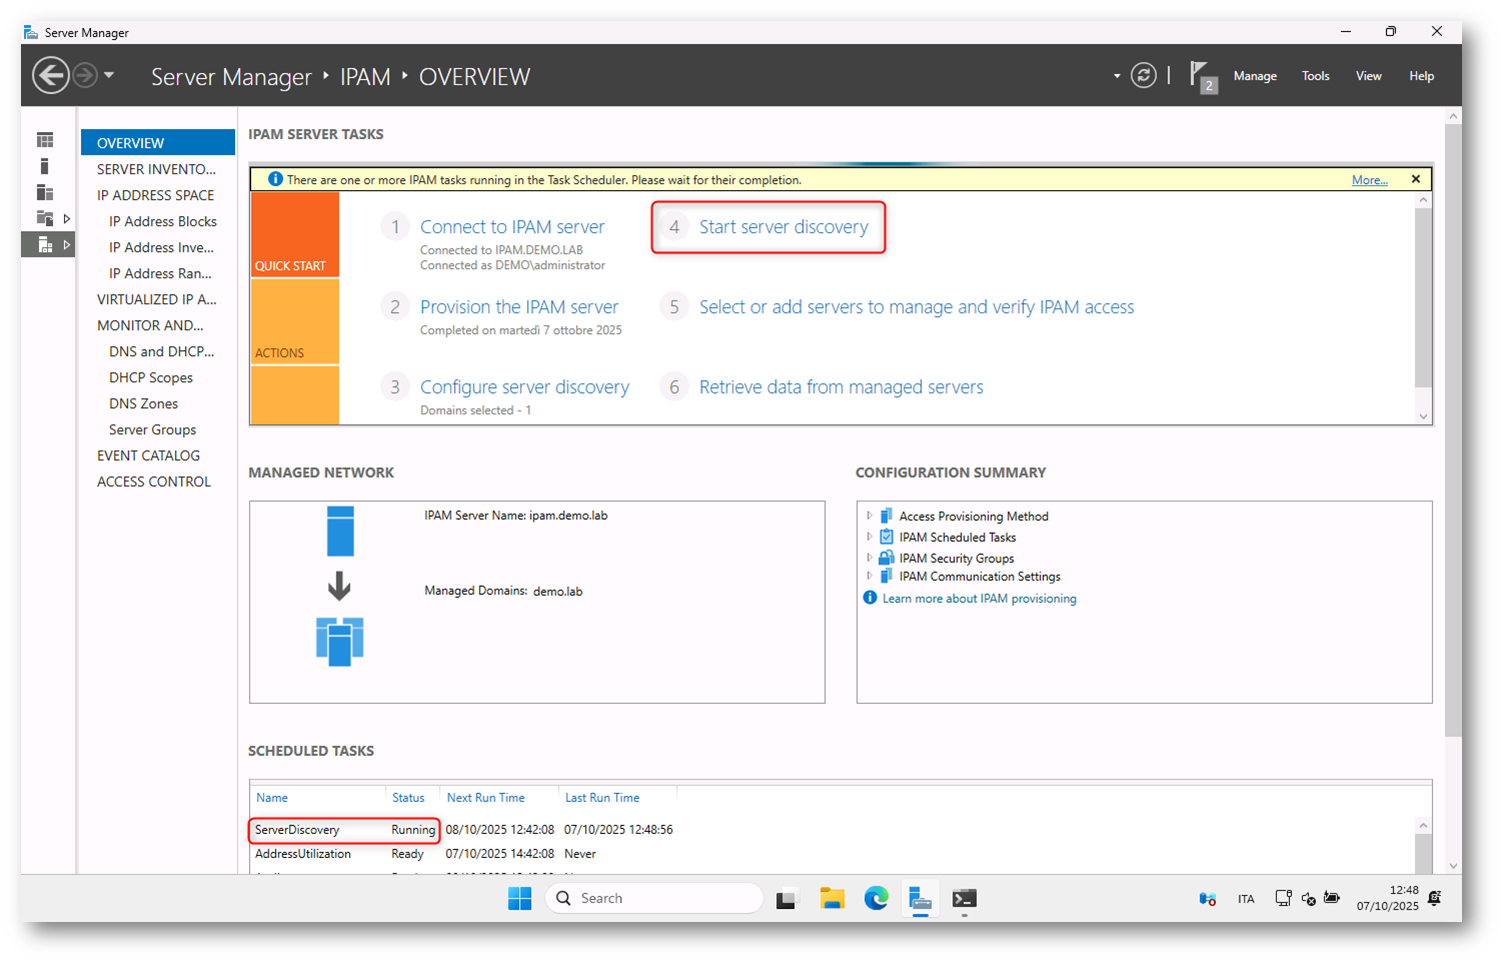
Task: Click Start server discovery link
Action: pyautogui.click(x=783, y=227)
